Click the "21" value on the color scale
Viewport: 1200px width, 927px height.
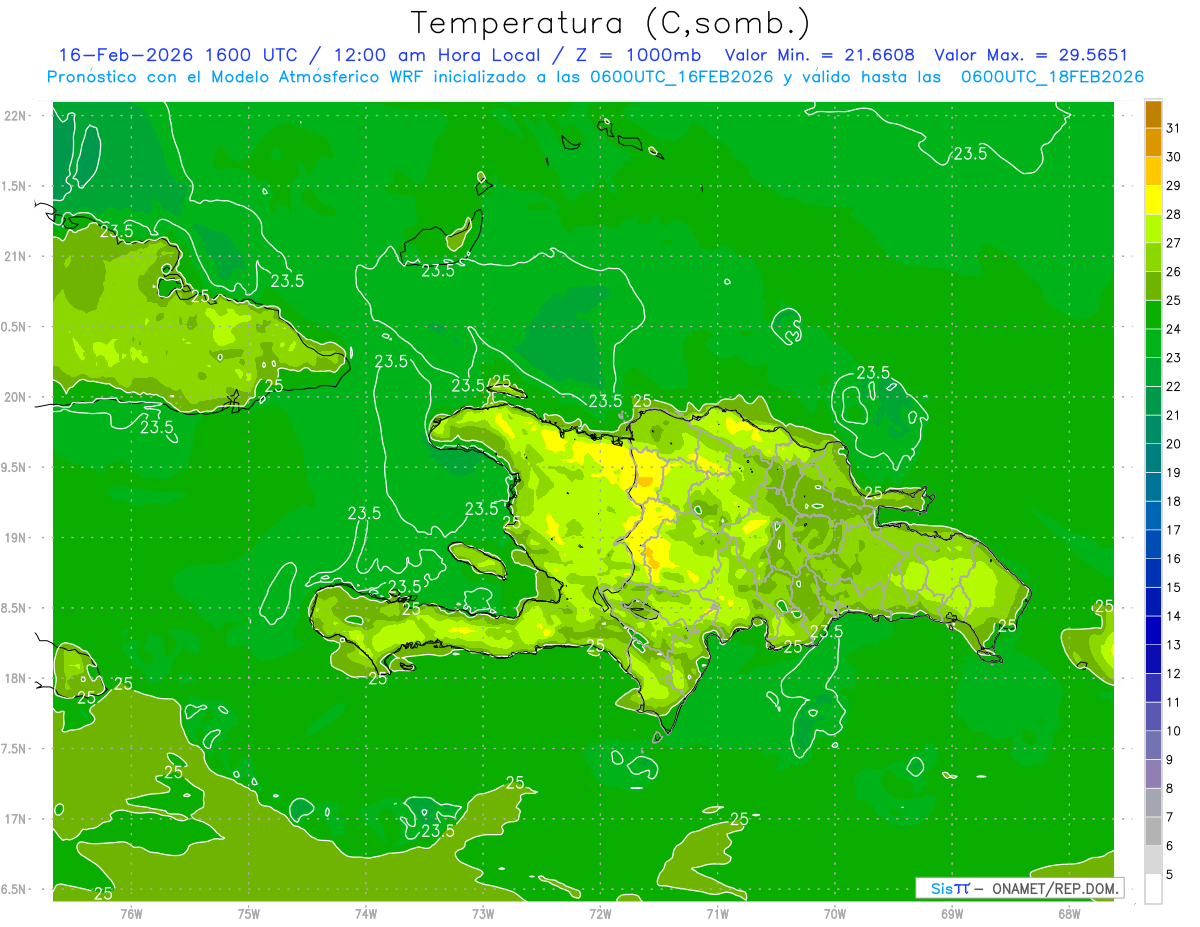pyautogui.click(x=1174, y=415)
